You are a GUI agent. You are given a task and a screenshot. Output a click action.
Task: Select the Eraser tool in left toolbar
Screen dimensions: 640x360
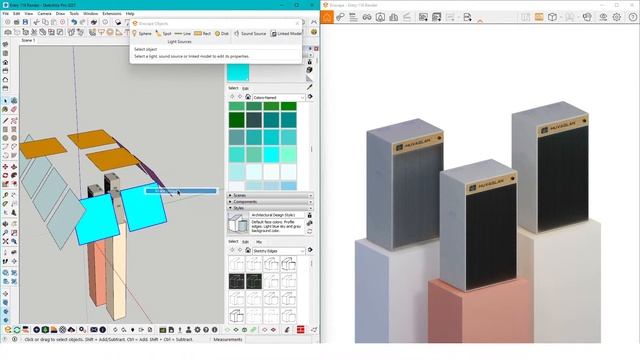(x=14, y=109)
